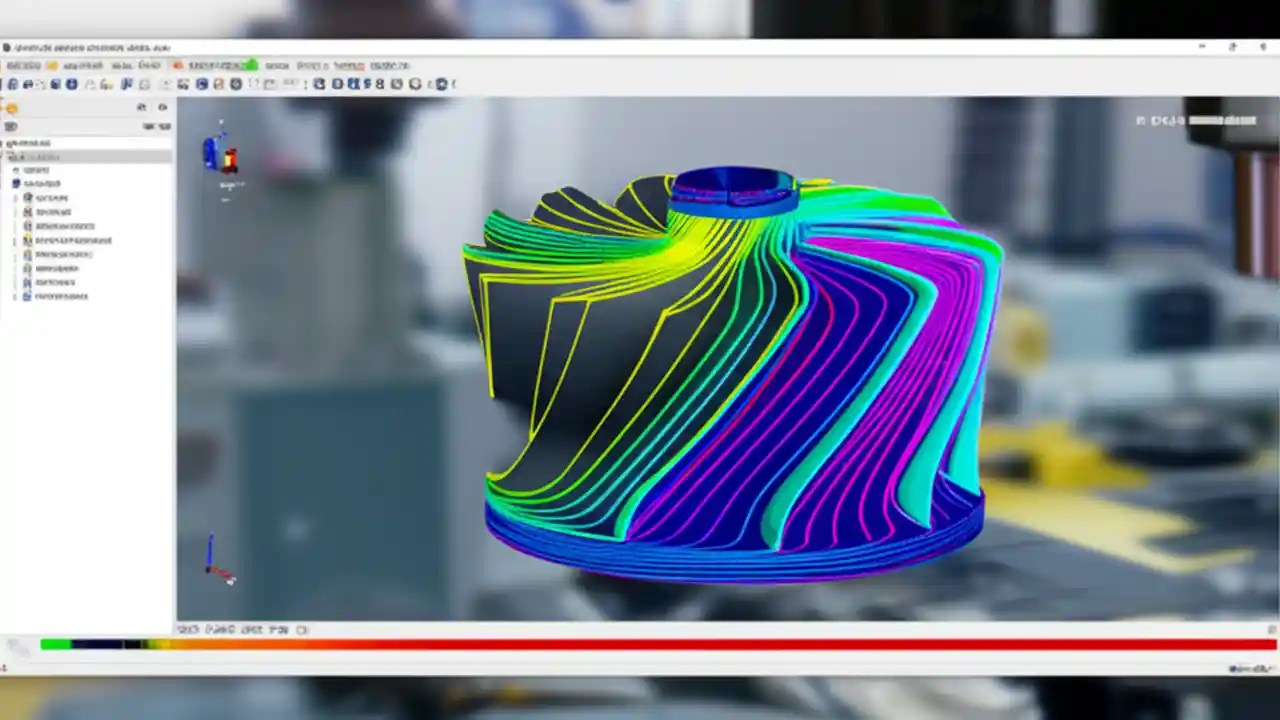Screen dimensions: 1280x720
Task: Click the yellow folder icon above the tree panel
Action: pos(12,106)
